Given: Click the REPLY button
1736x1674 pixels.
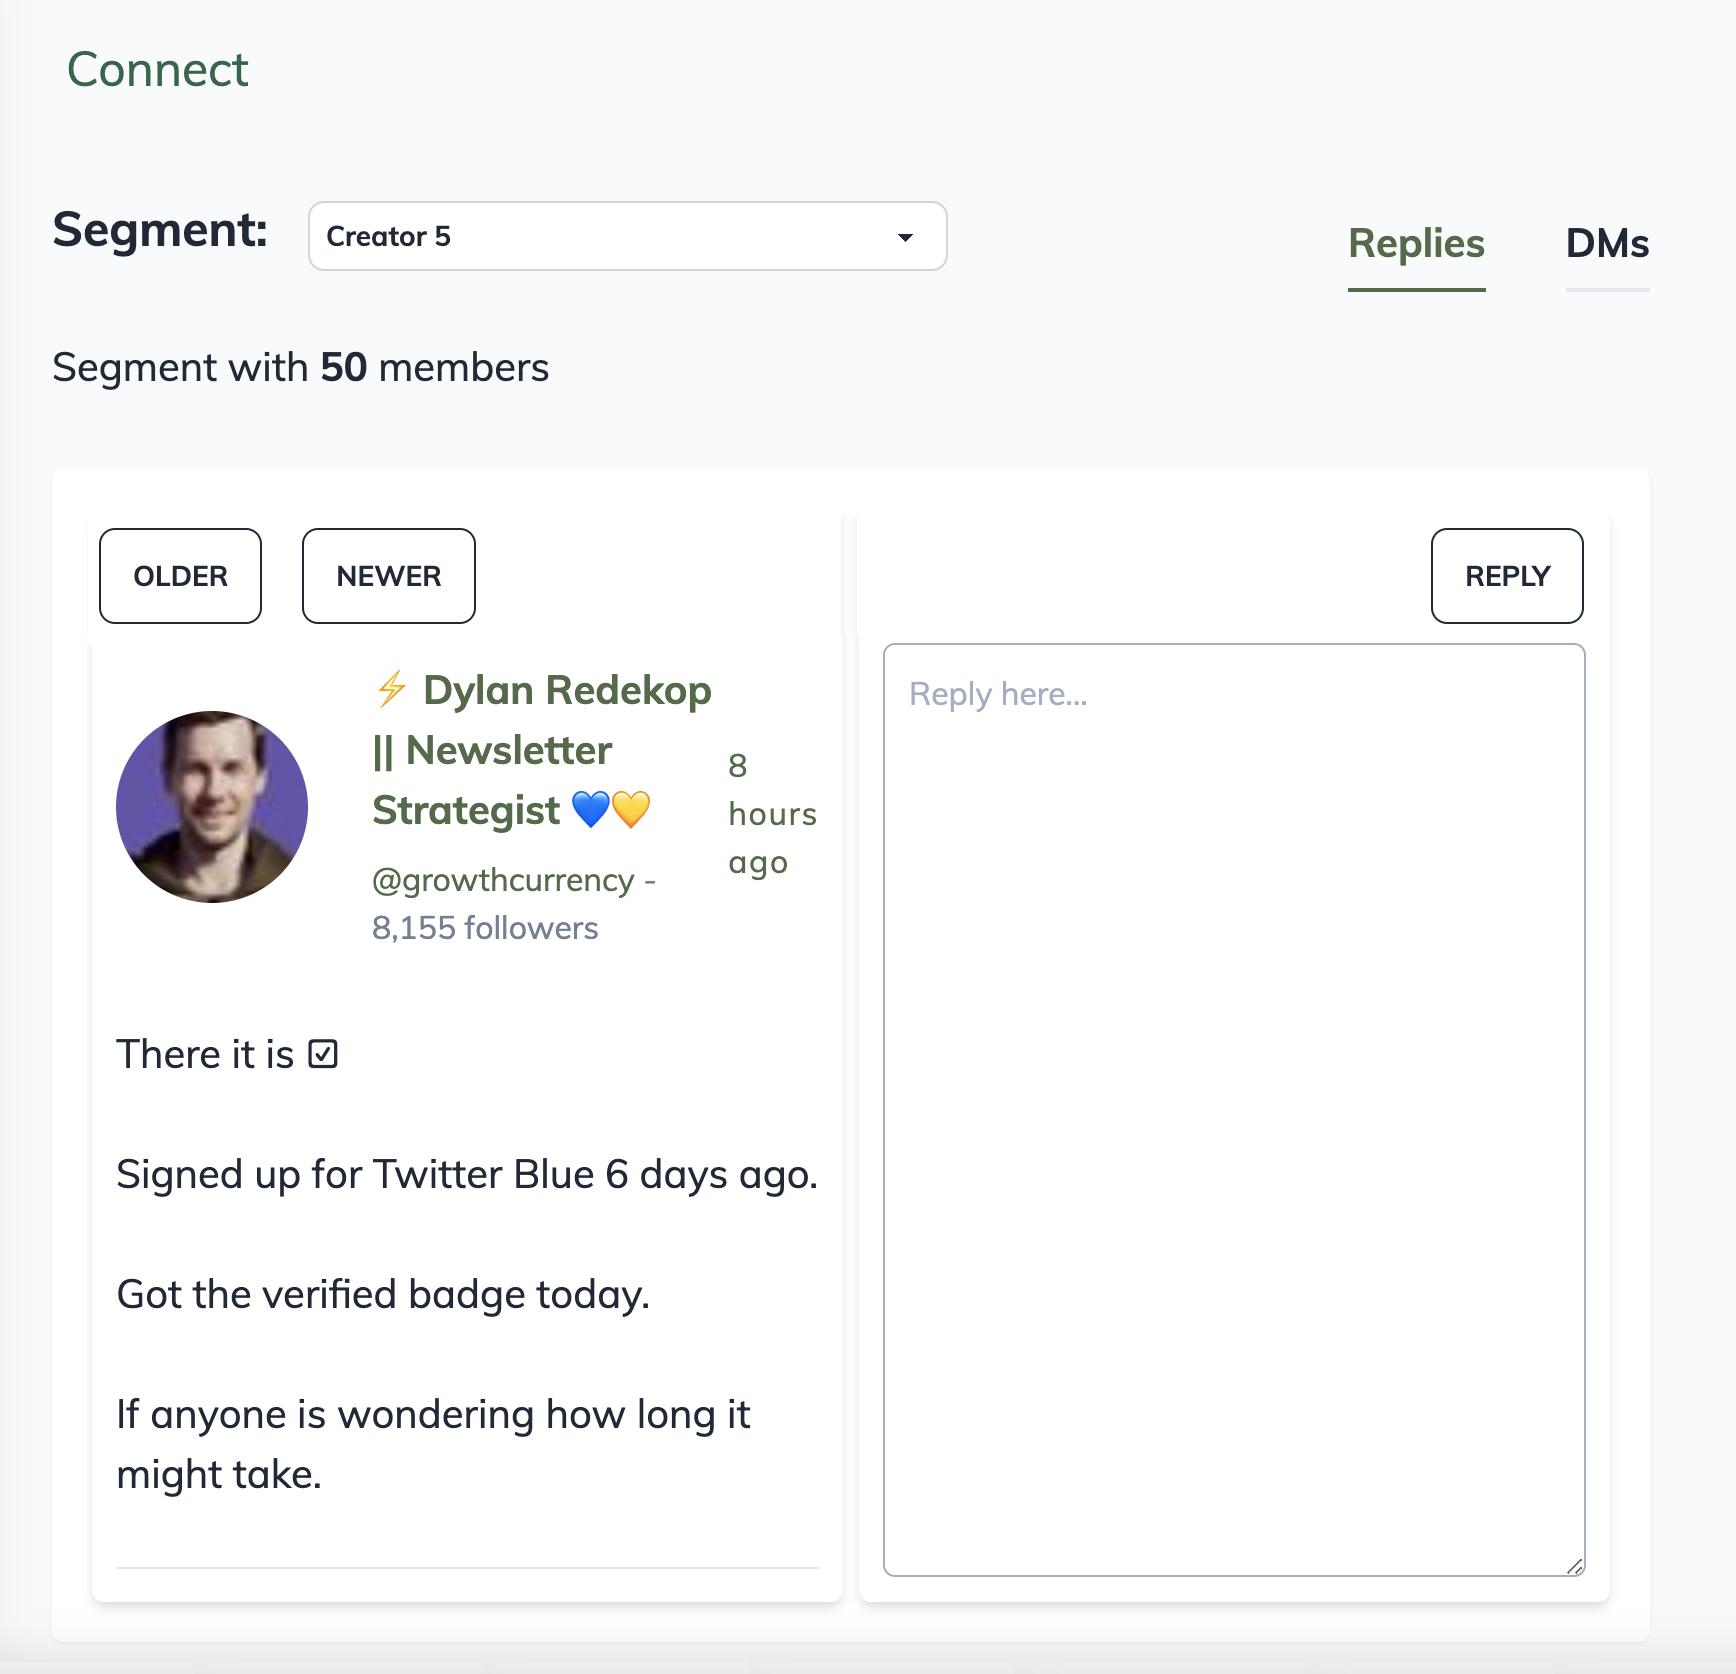Looking at the screenshot, I should pos(1506,576).
